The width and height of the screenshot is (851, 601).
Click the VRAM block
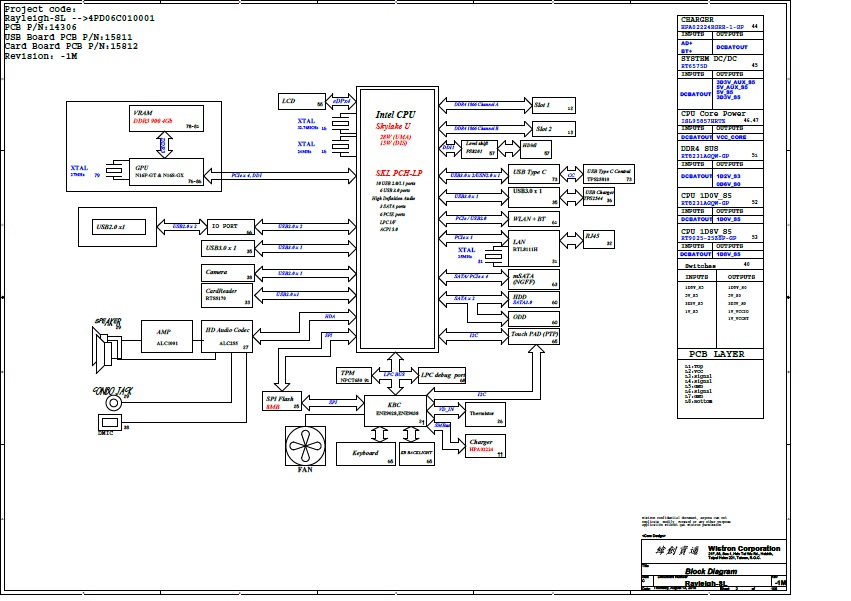pyautogui.click(x=167, y=118)
